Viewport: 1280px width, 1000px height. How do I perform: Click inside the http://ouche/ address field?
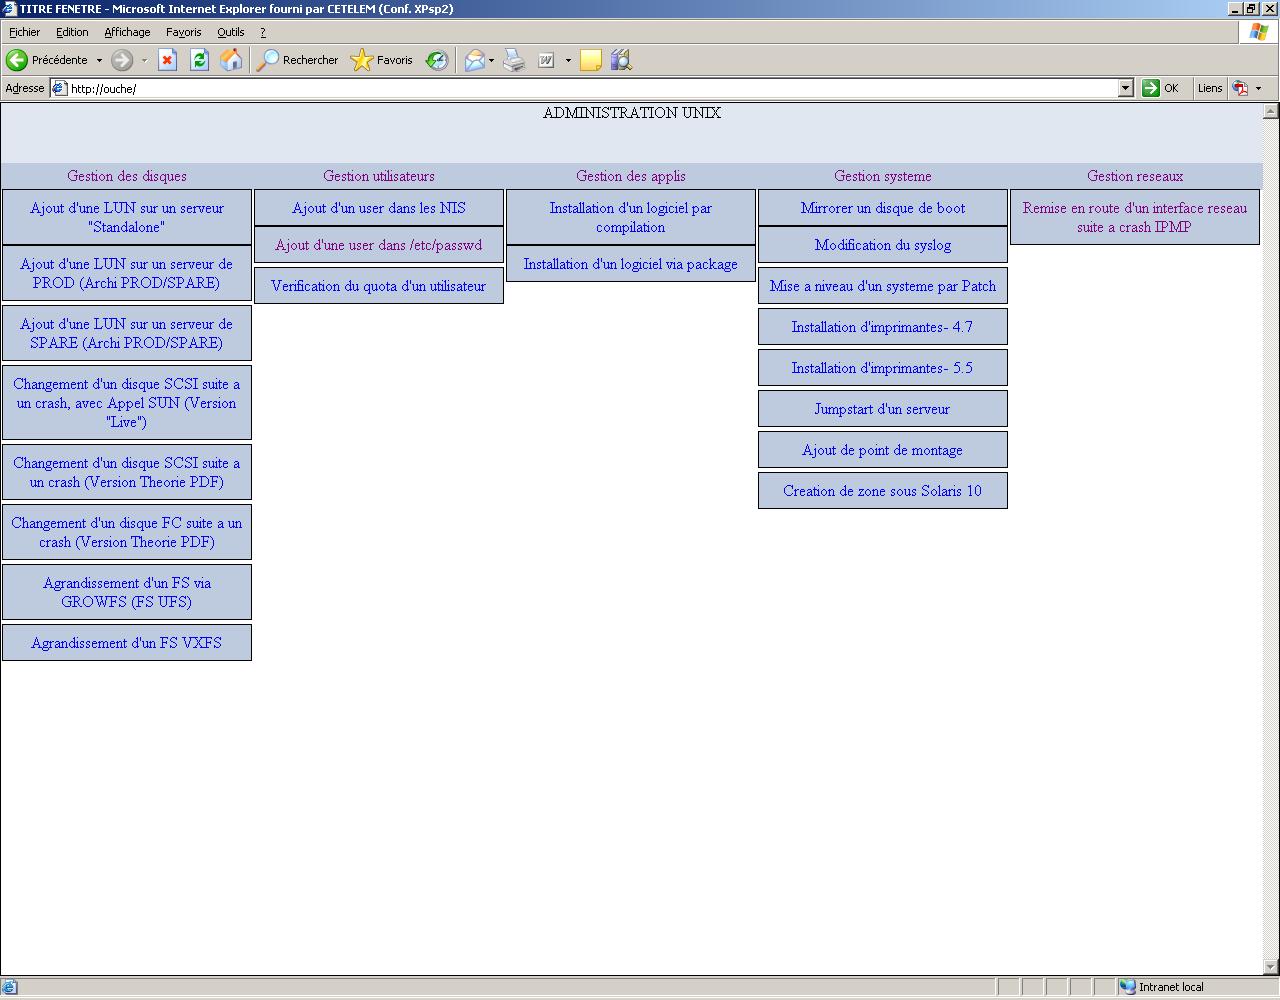[x=590, y=88]
